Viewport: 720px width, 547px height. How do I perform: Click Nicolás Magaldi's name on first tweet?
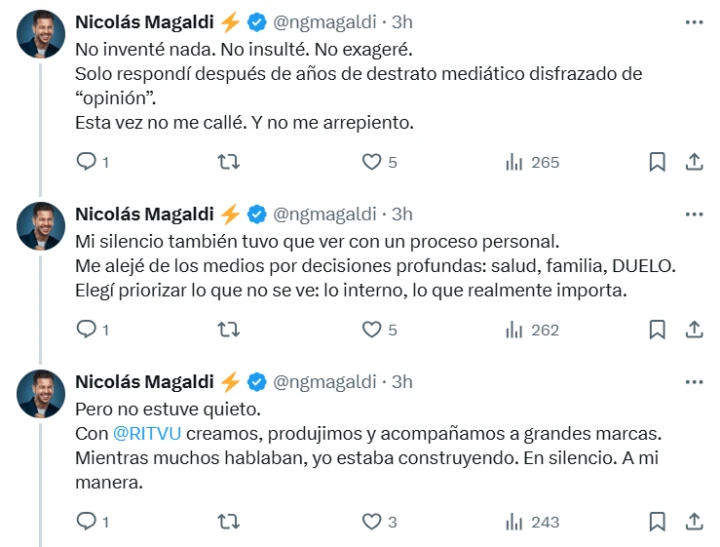(144, 22)
